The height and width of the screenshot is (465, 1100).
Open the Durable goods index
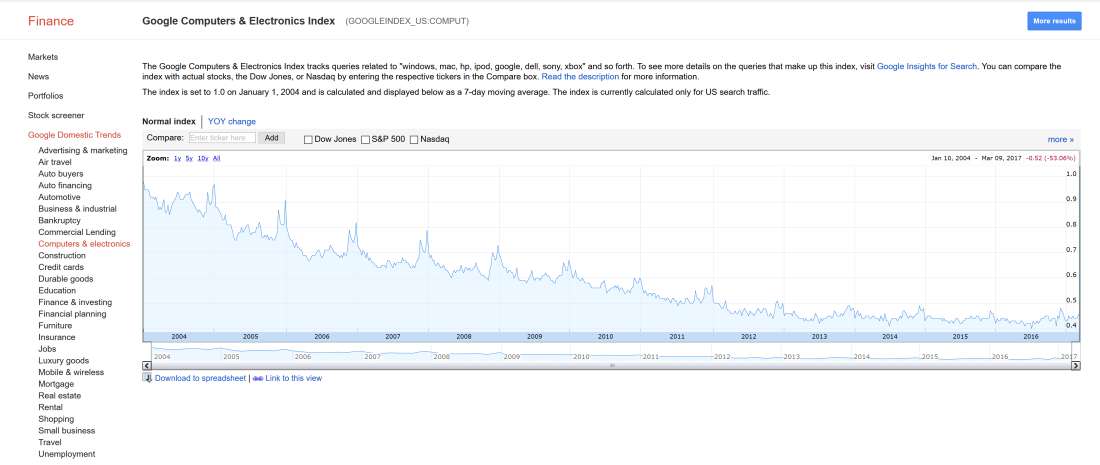point(64,279)
